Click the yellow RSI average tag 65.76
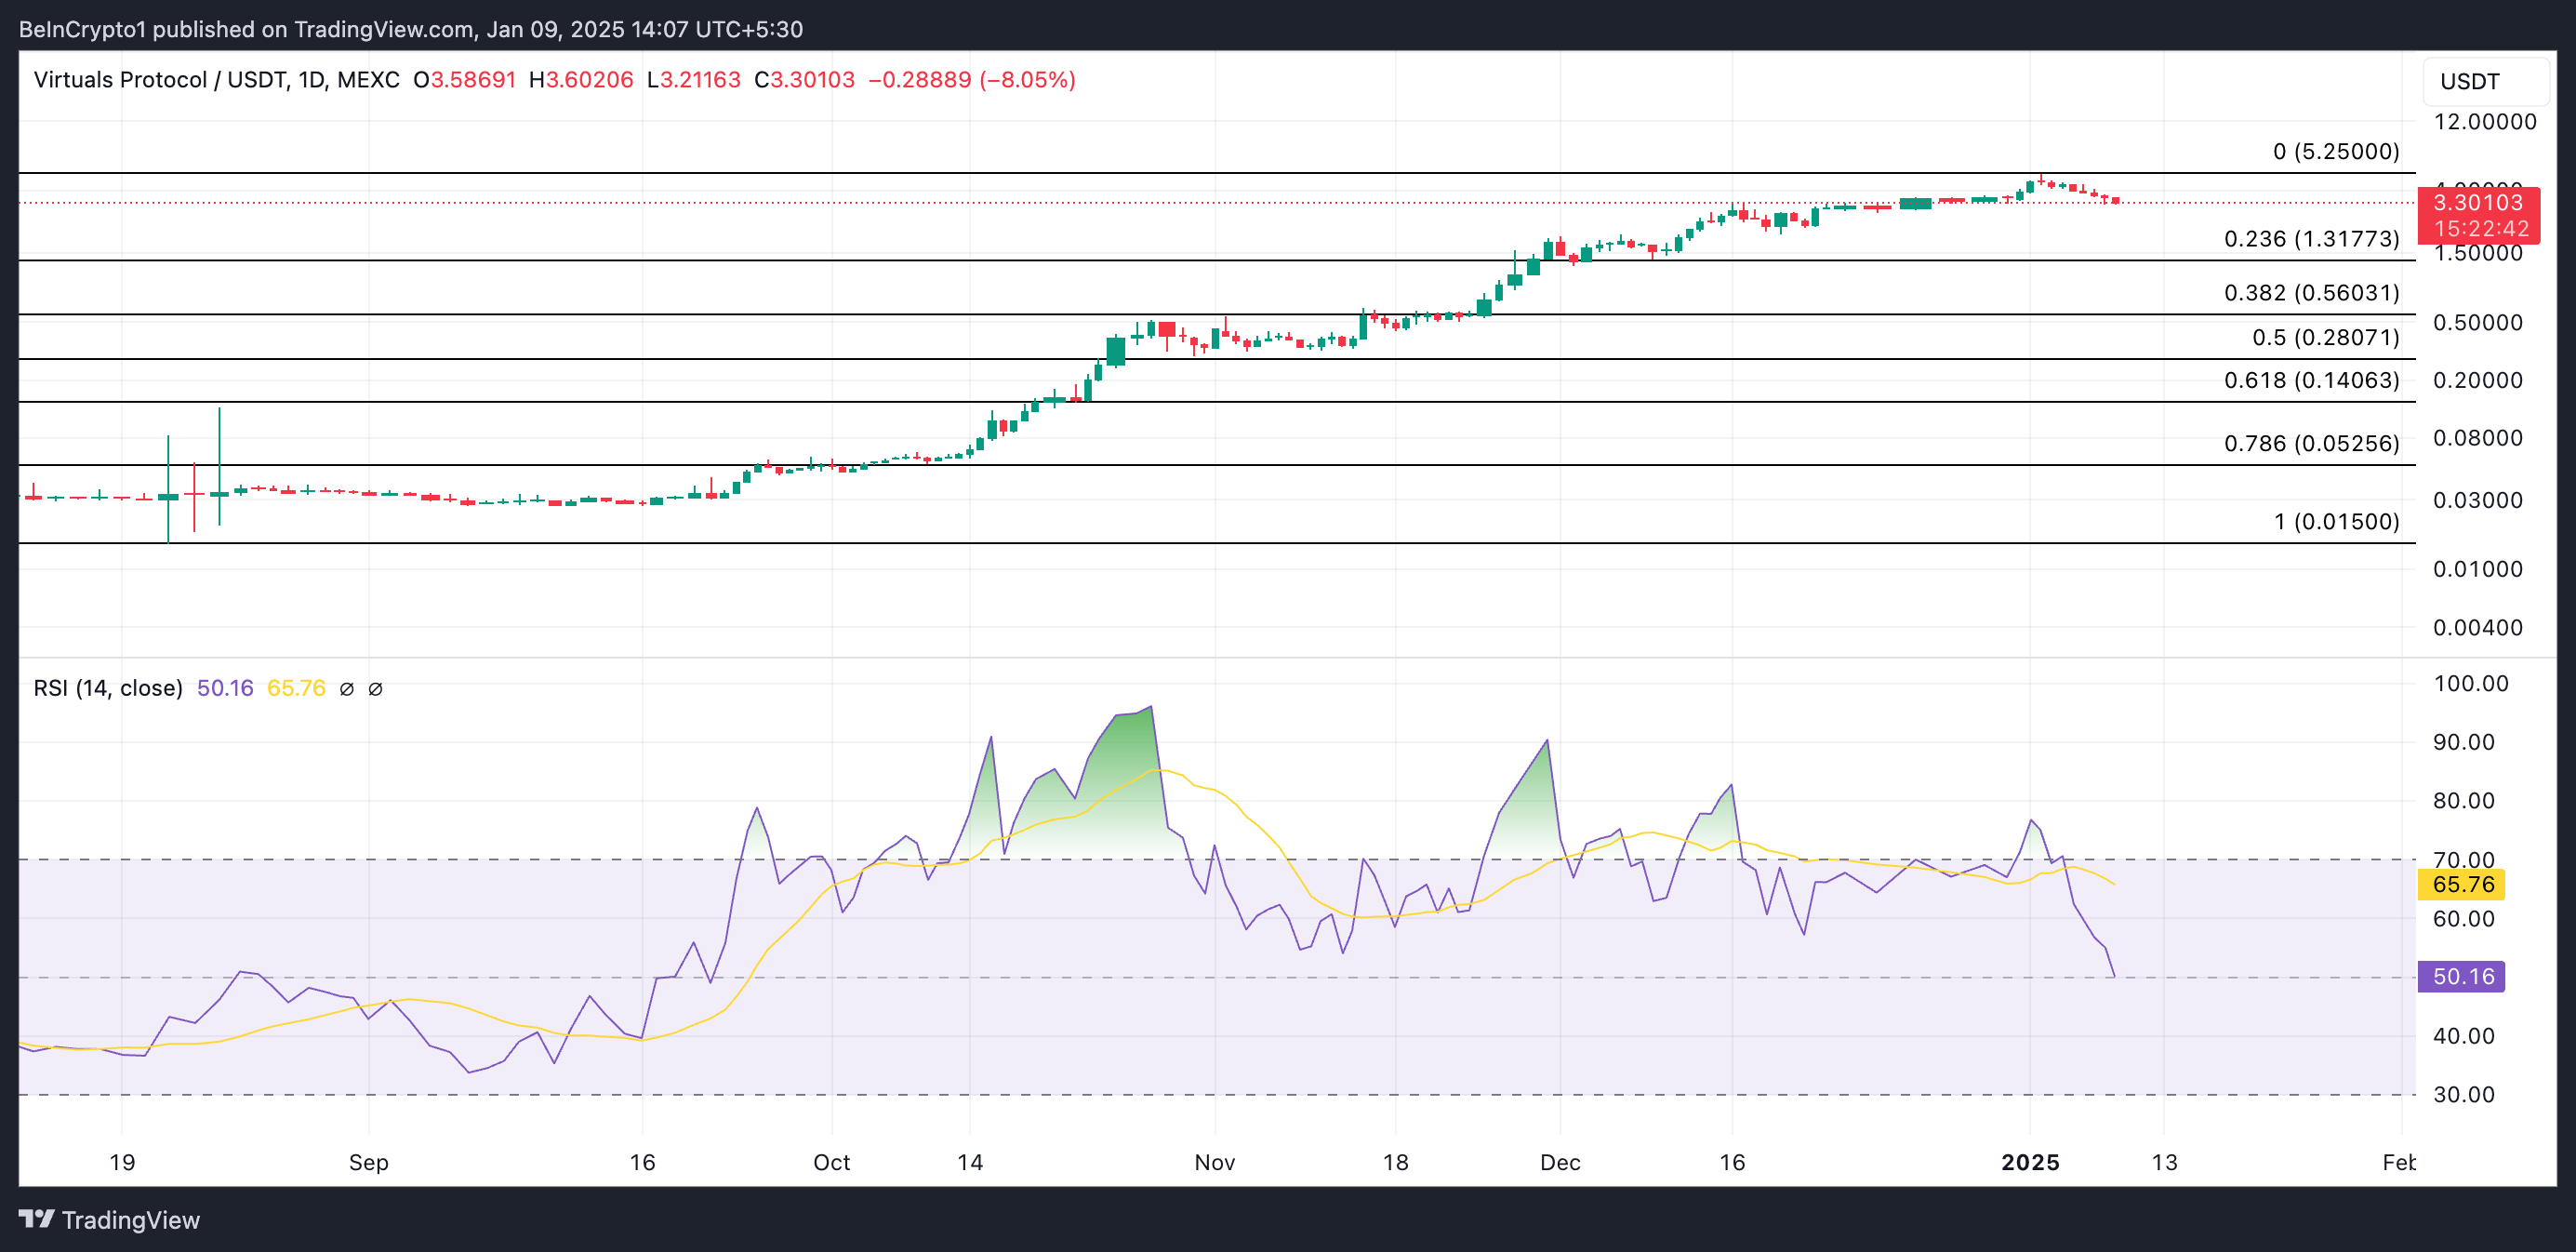 coord(2462,884)
